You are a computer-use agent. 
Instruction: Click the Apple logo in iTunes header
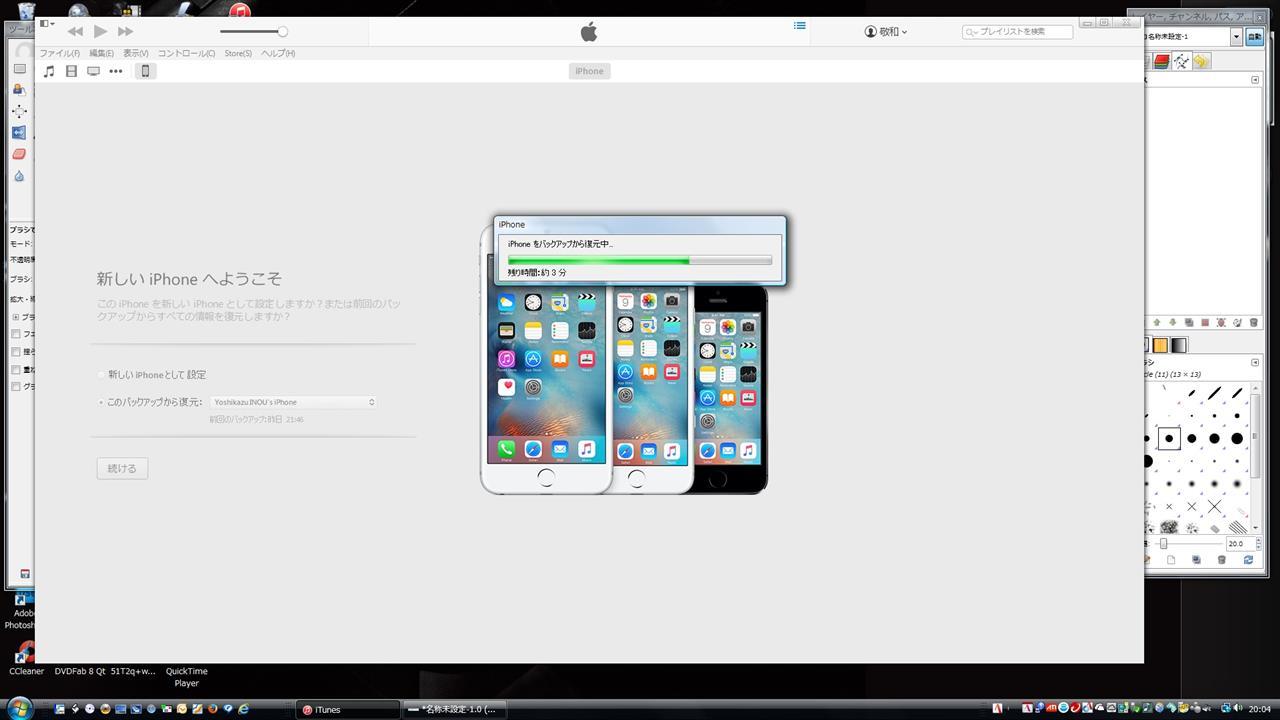[589, 32]
